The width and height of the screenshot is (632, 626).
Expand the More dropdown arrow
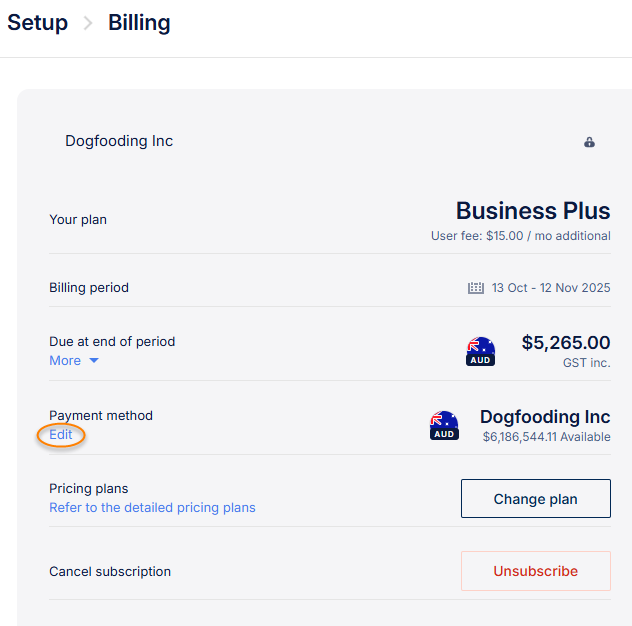tap(94, 361)
